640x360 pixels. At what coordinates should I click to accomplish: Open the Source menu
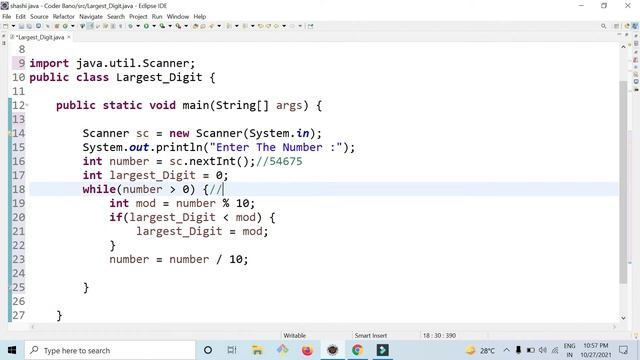[39, 17]
